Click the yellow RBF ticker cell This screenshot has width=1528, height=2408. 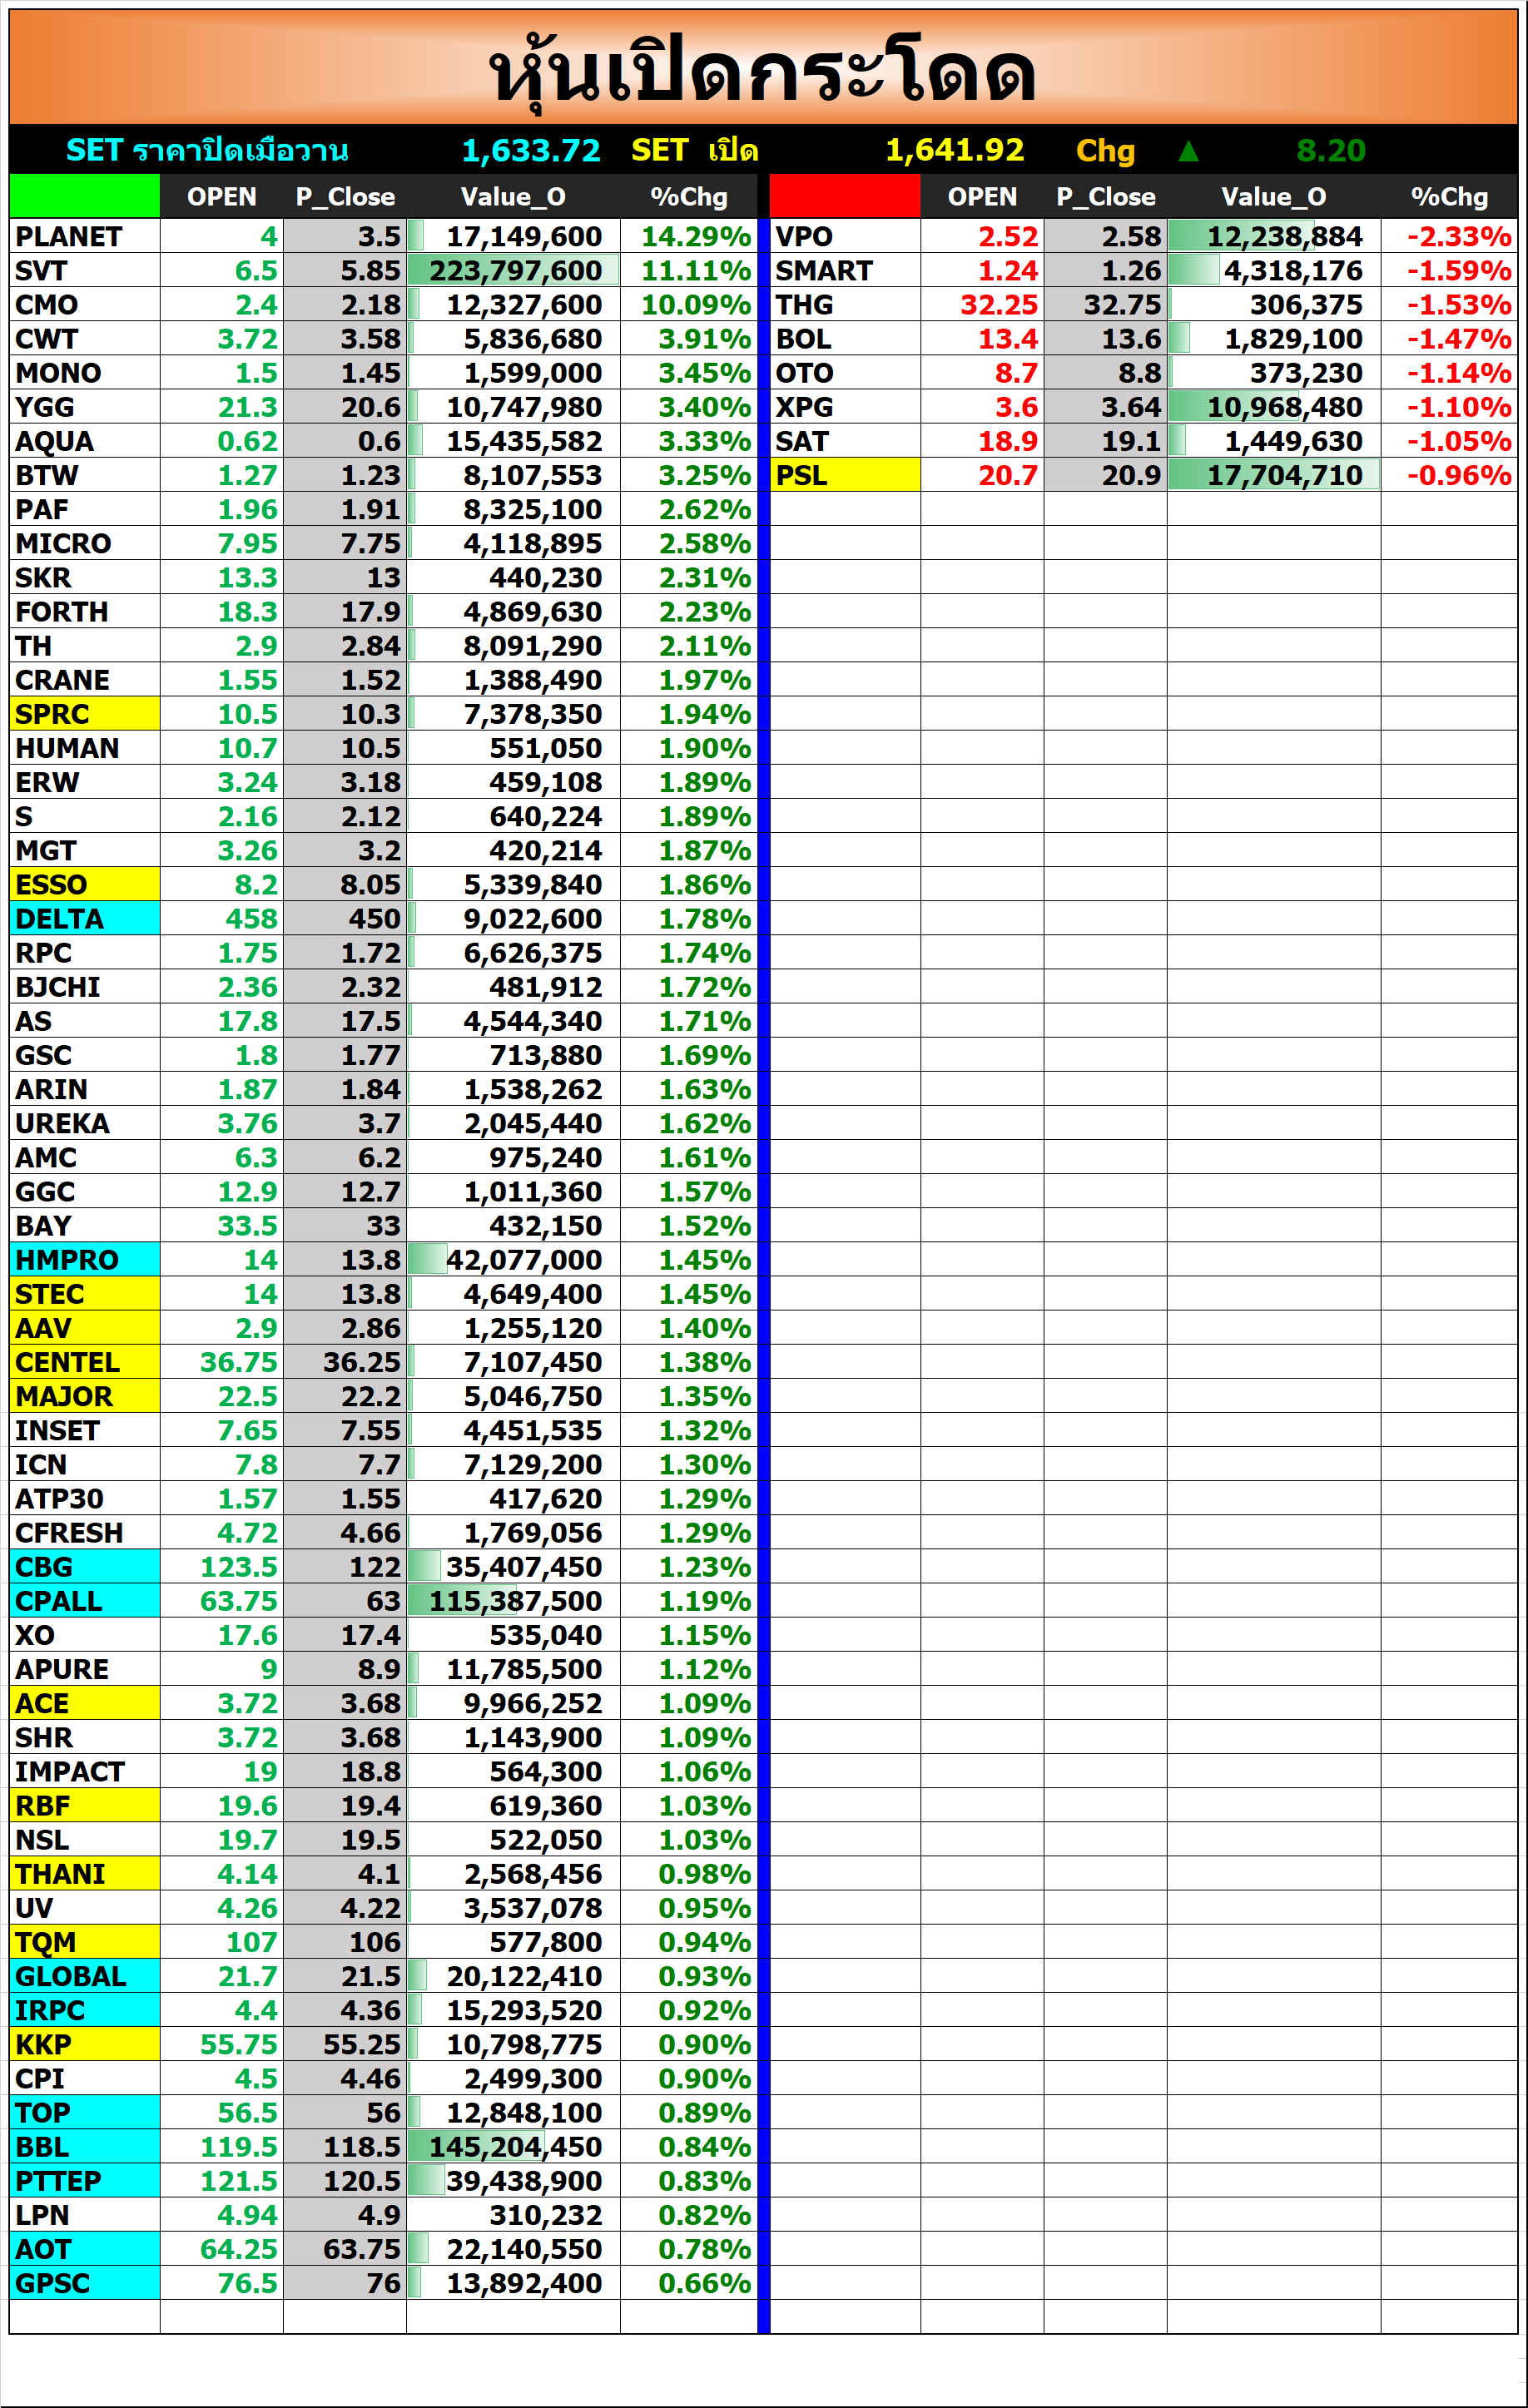tap(85, 1805)
